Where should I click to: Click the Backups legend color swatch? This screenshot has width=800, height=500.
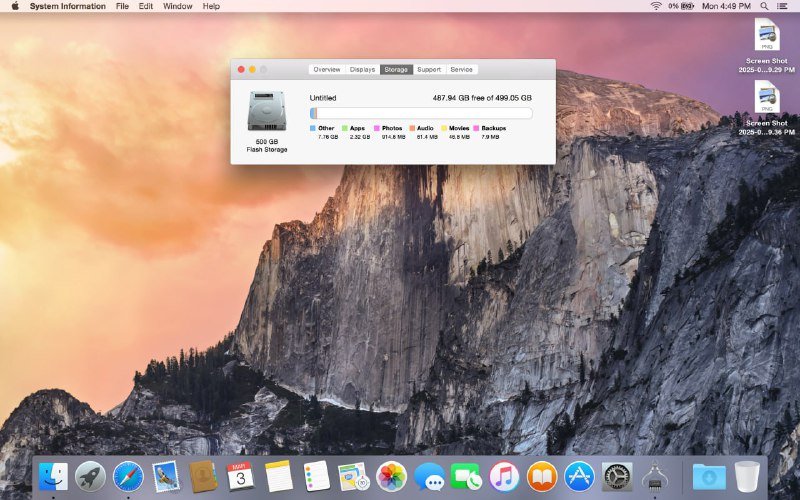(x=476, y=129)
